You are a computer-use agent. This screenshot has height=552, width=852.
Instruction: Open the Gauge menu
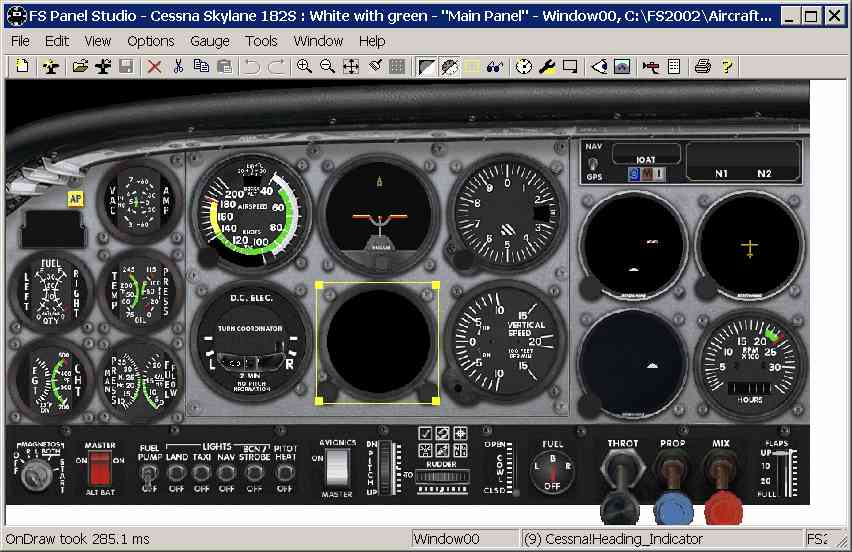click(x=210, y=41)
